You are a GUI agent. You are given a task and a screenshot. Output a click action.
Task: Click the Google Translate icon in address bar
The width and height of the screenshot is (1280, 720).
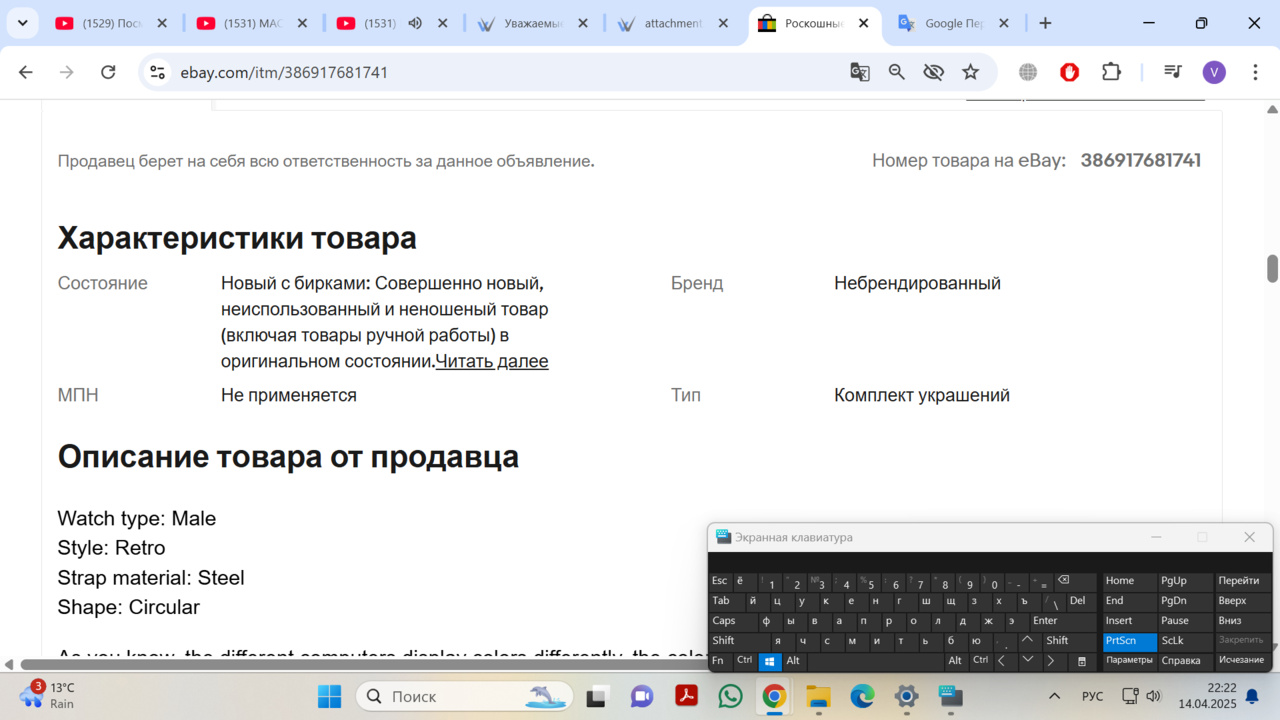pyautogui.click(x=859, y=72)
